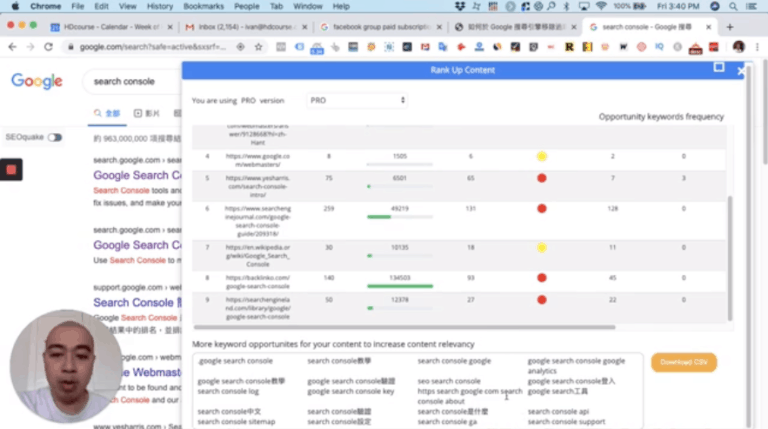Screen dimensions: 768x429
Task: Click the presenter webcam thumbnail
Action: (66, 366)
